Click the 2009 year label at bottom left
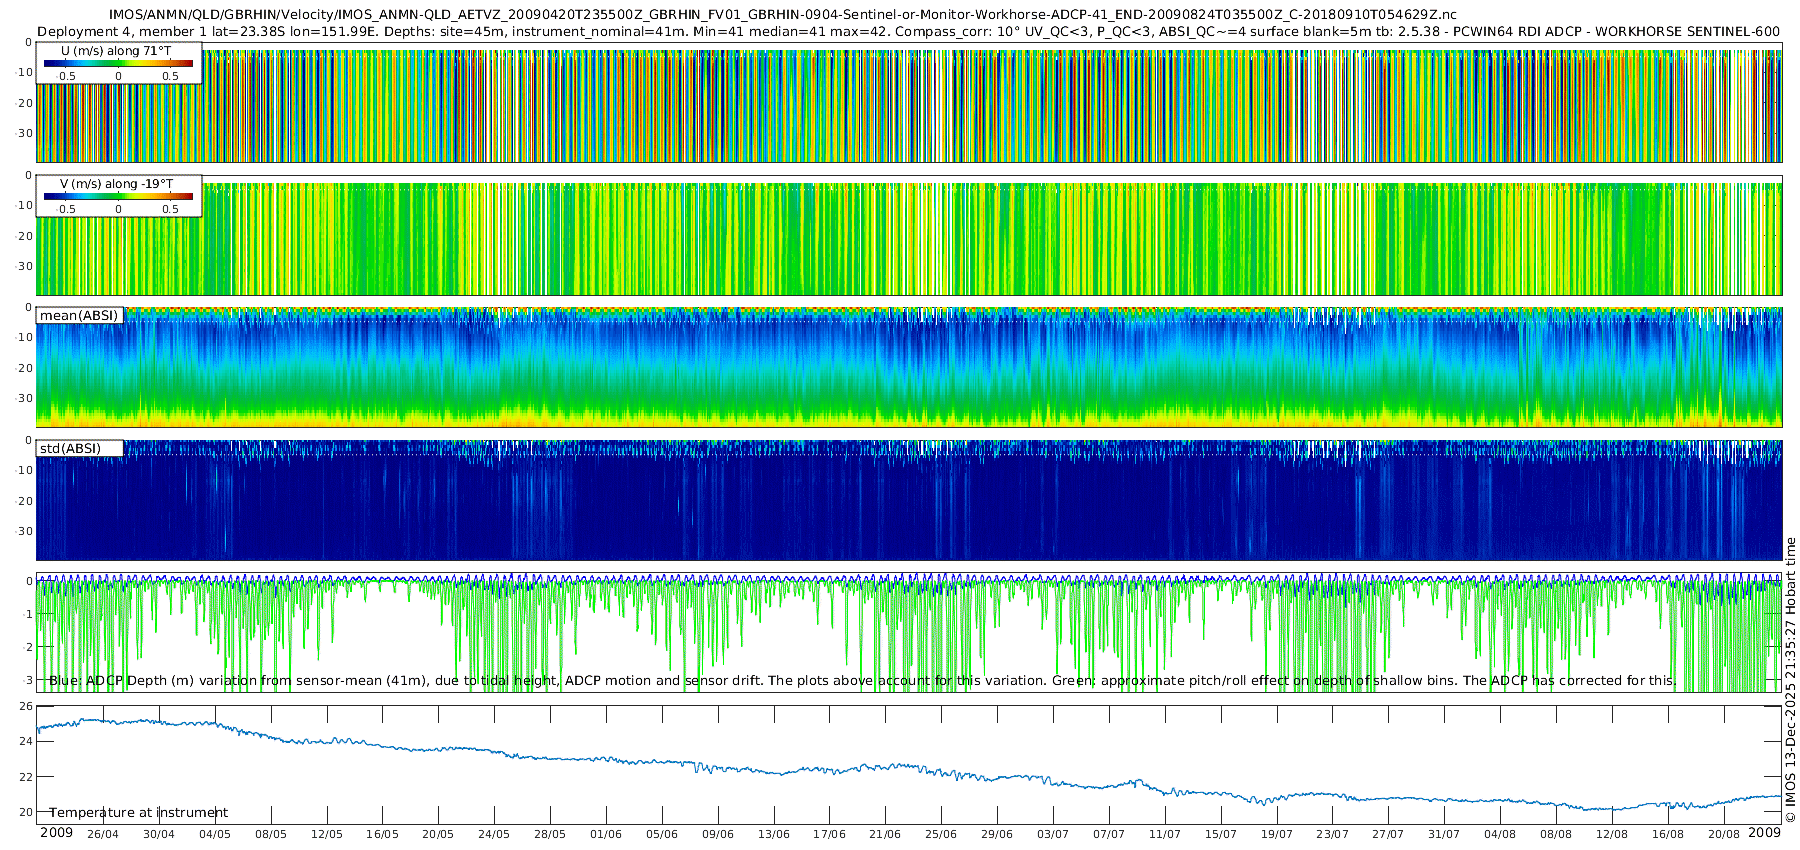The image size is (1800, 850). 56,833
